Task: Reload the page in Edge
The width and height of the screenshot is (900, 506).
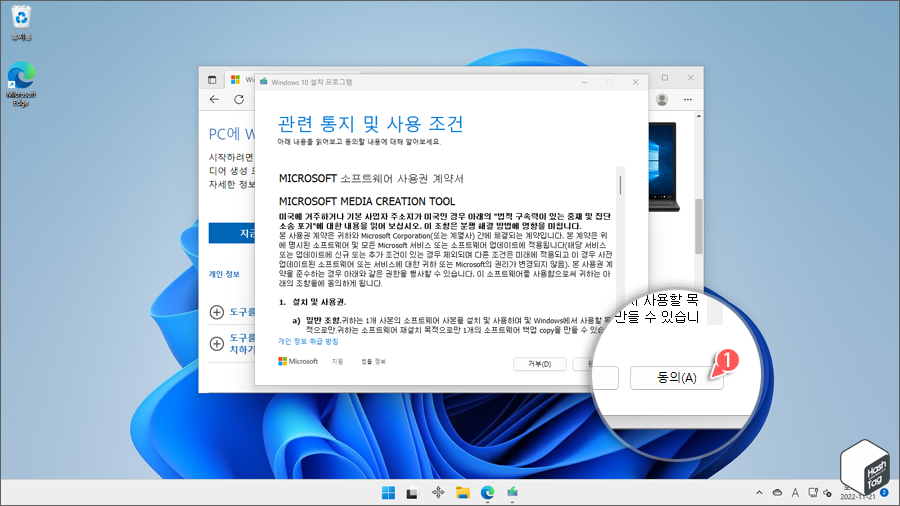Action: click(x=239, y=99)
